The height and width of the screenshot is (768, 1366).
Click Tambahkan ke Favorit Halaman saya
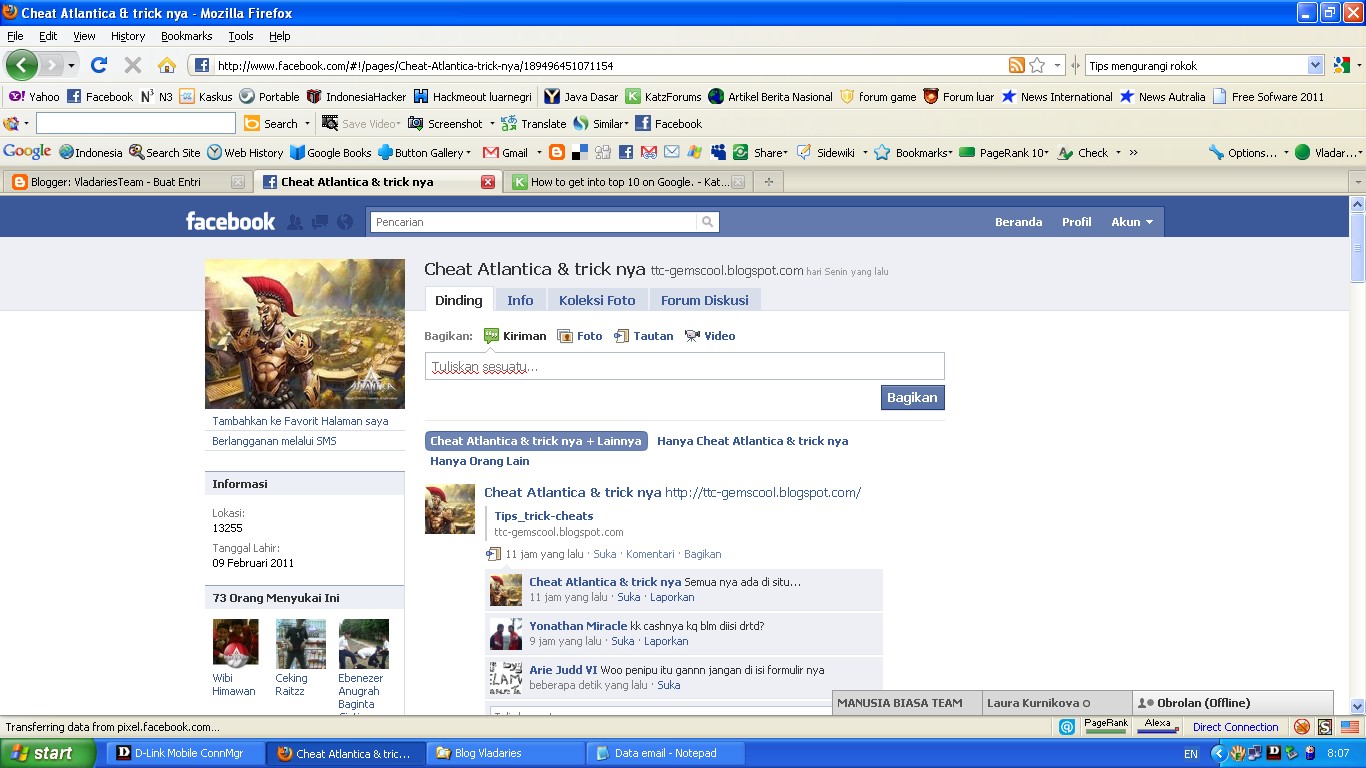(300, 421)
